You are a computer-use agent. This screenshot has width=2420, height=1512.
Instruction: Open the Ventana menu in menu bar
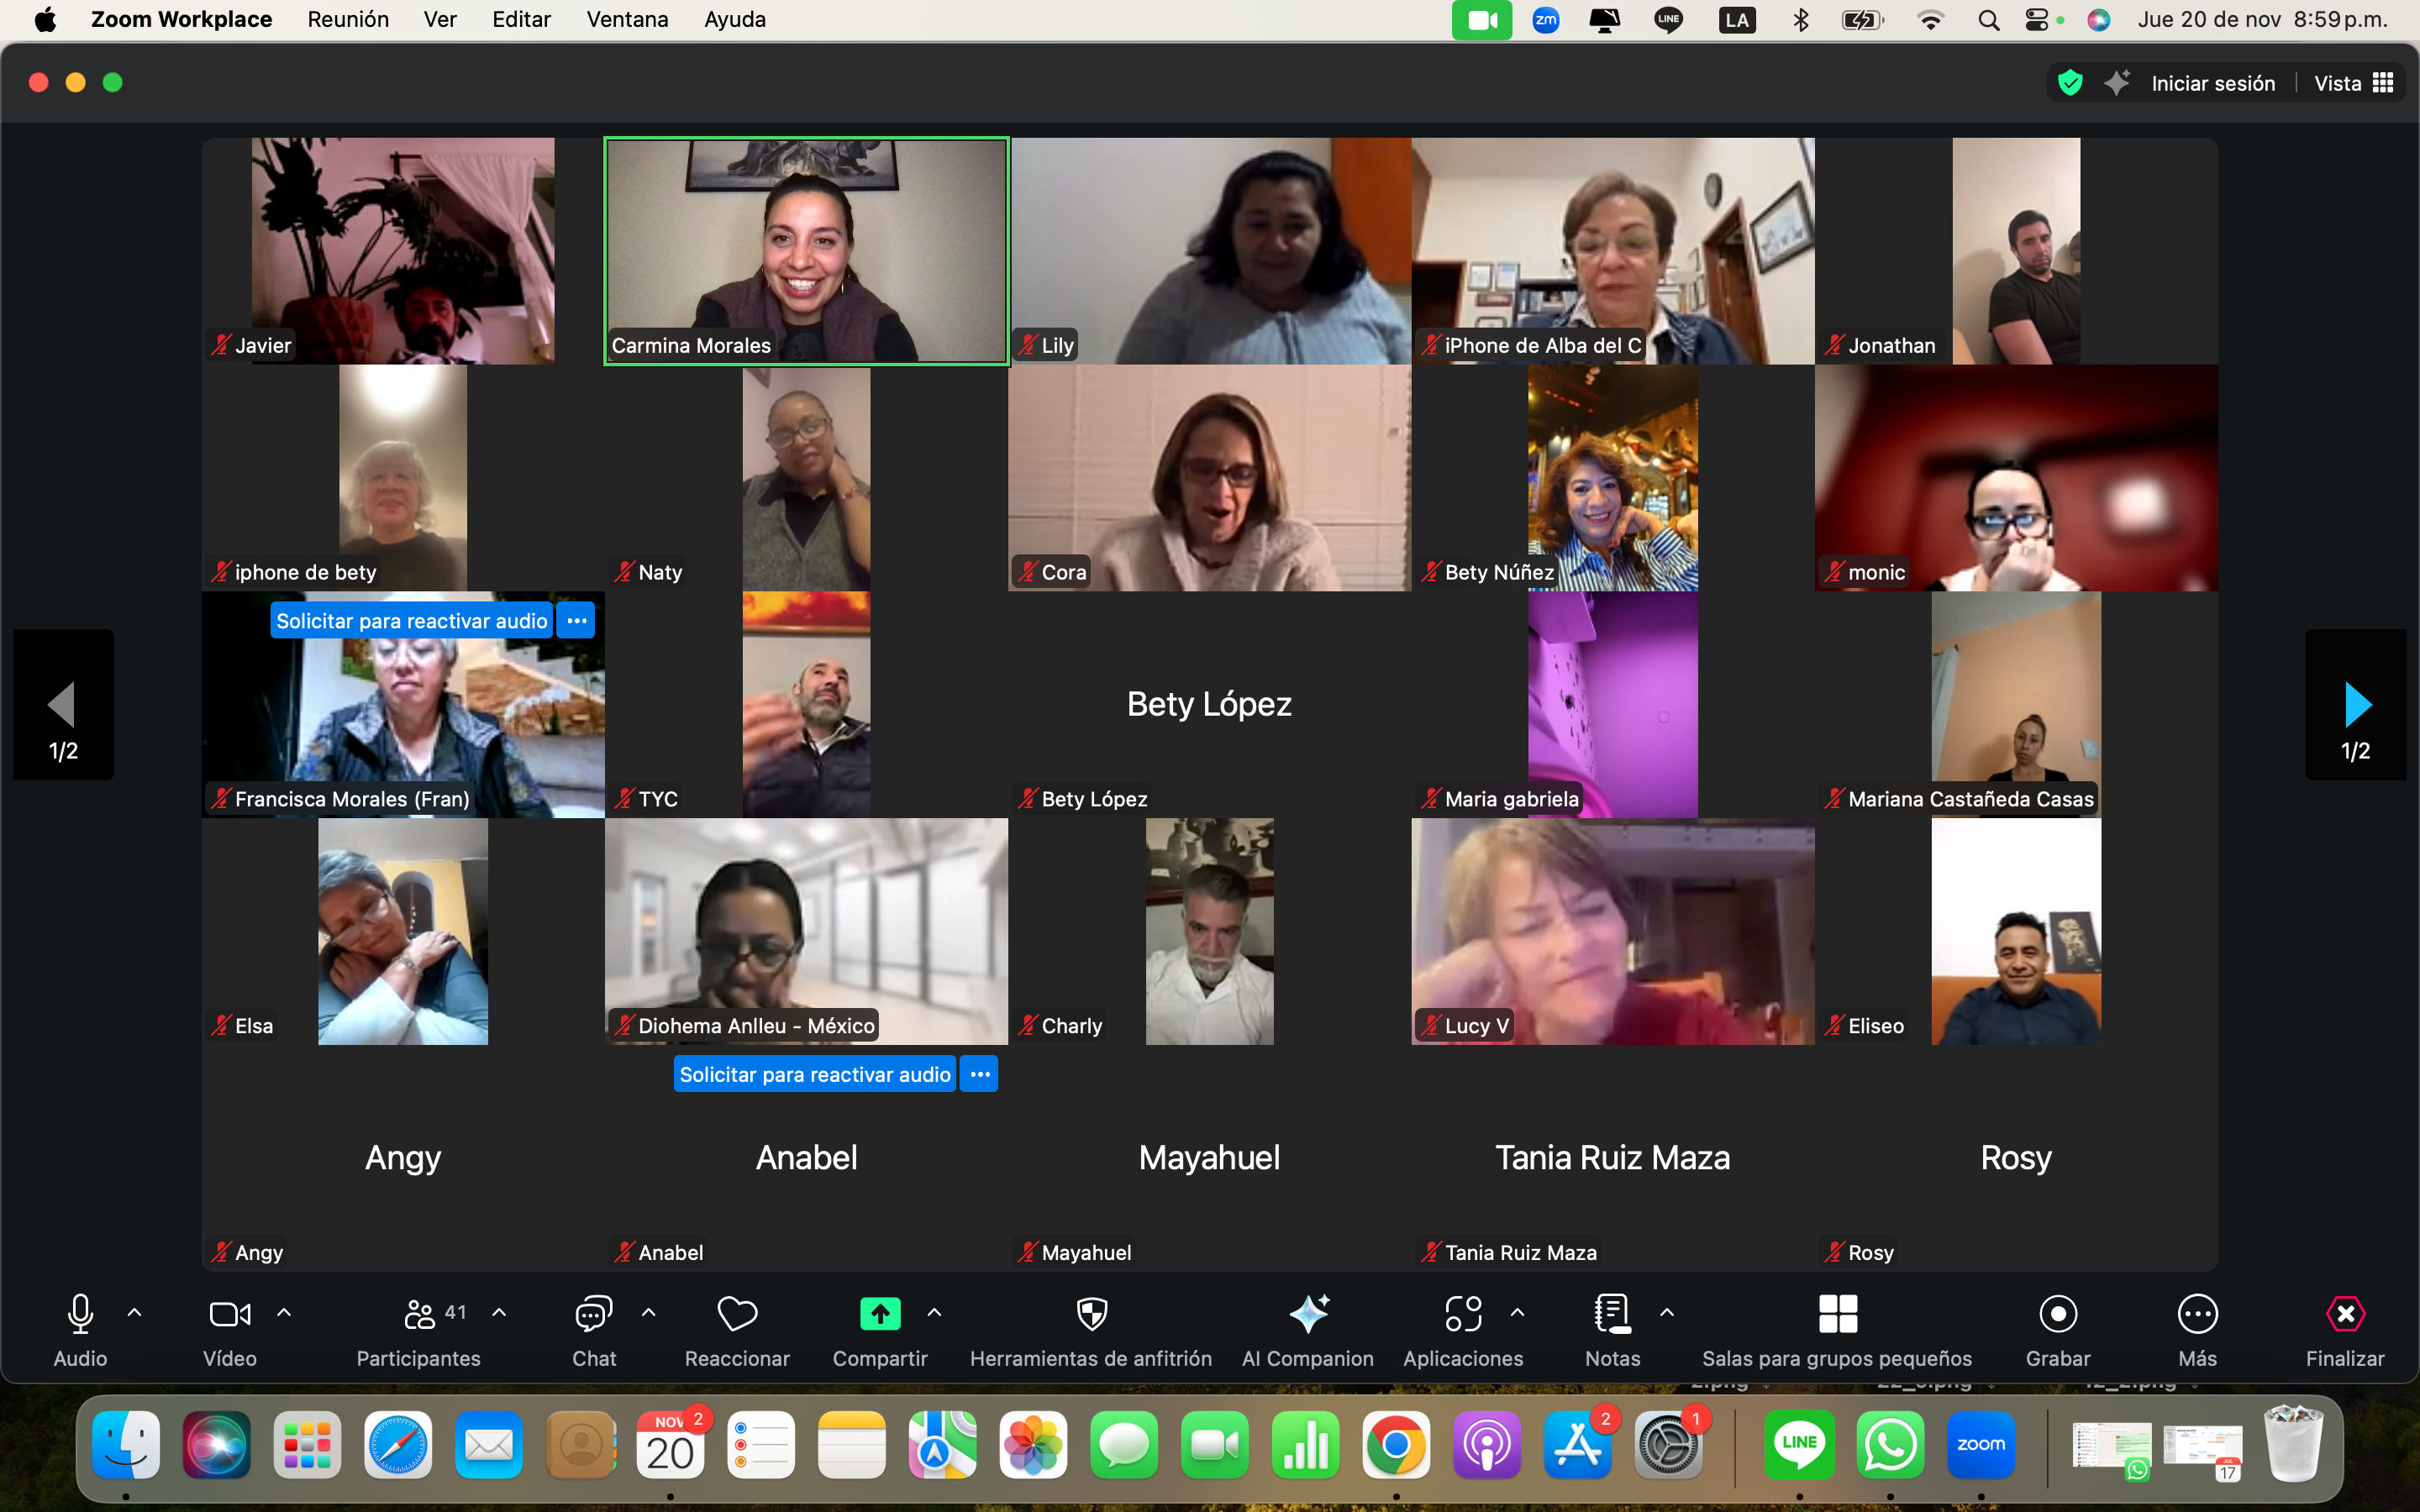pyautogui.click(x=627, y=19)
